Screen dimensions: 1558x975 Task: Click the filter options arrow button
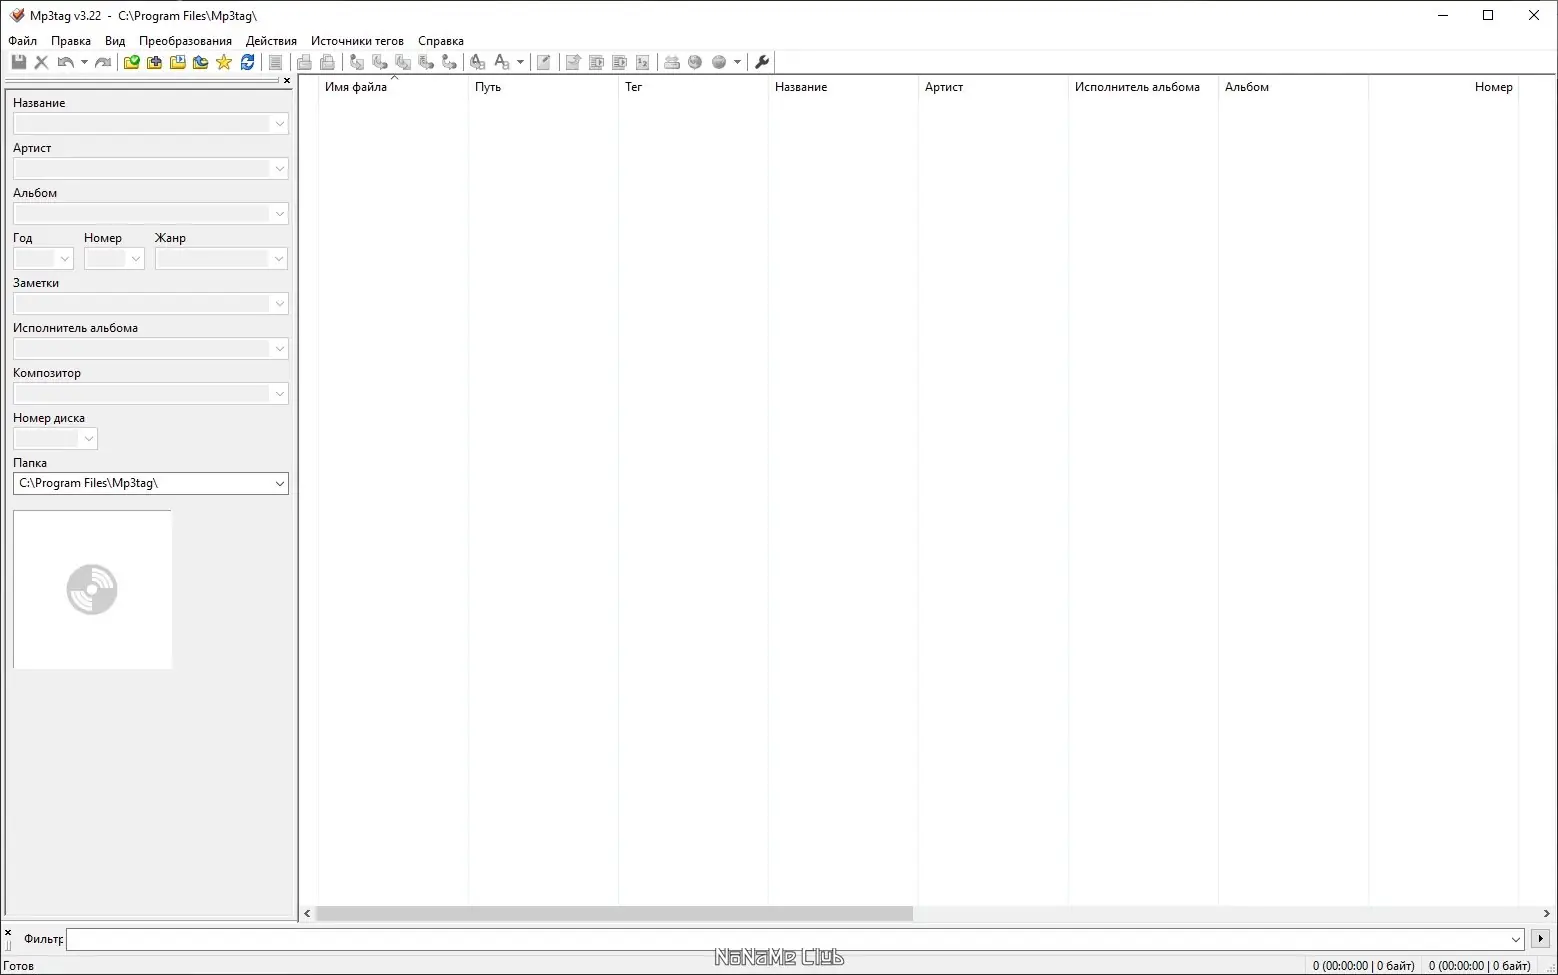(x=1540, y=939)
